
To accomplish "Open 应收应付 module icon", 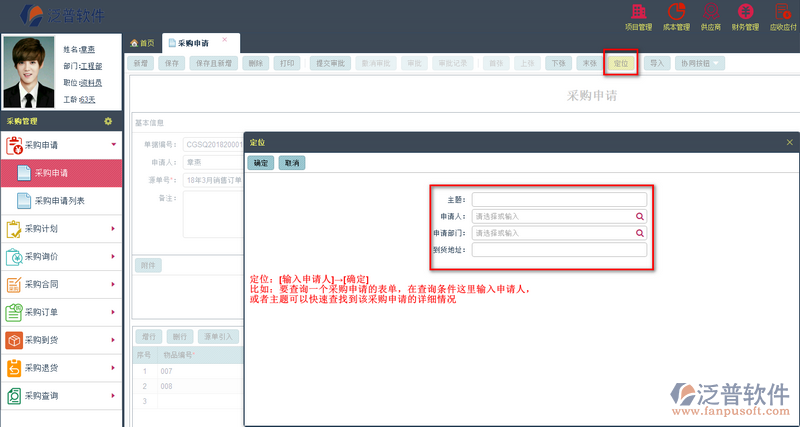I will click(x=783, y=12).
